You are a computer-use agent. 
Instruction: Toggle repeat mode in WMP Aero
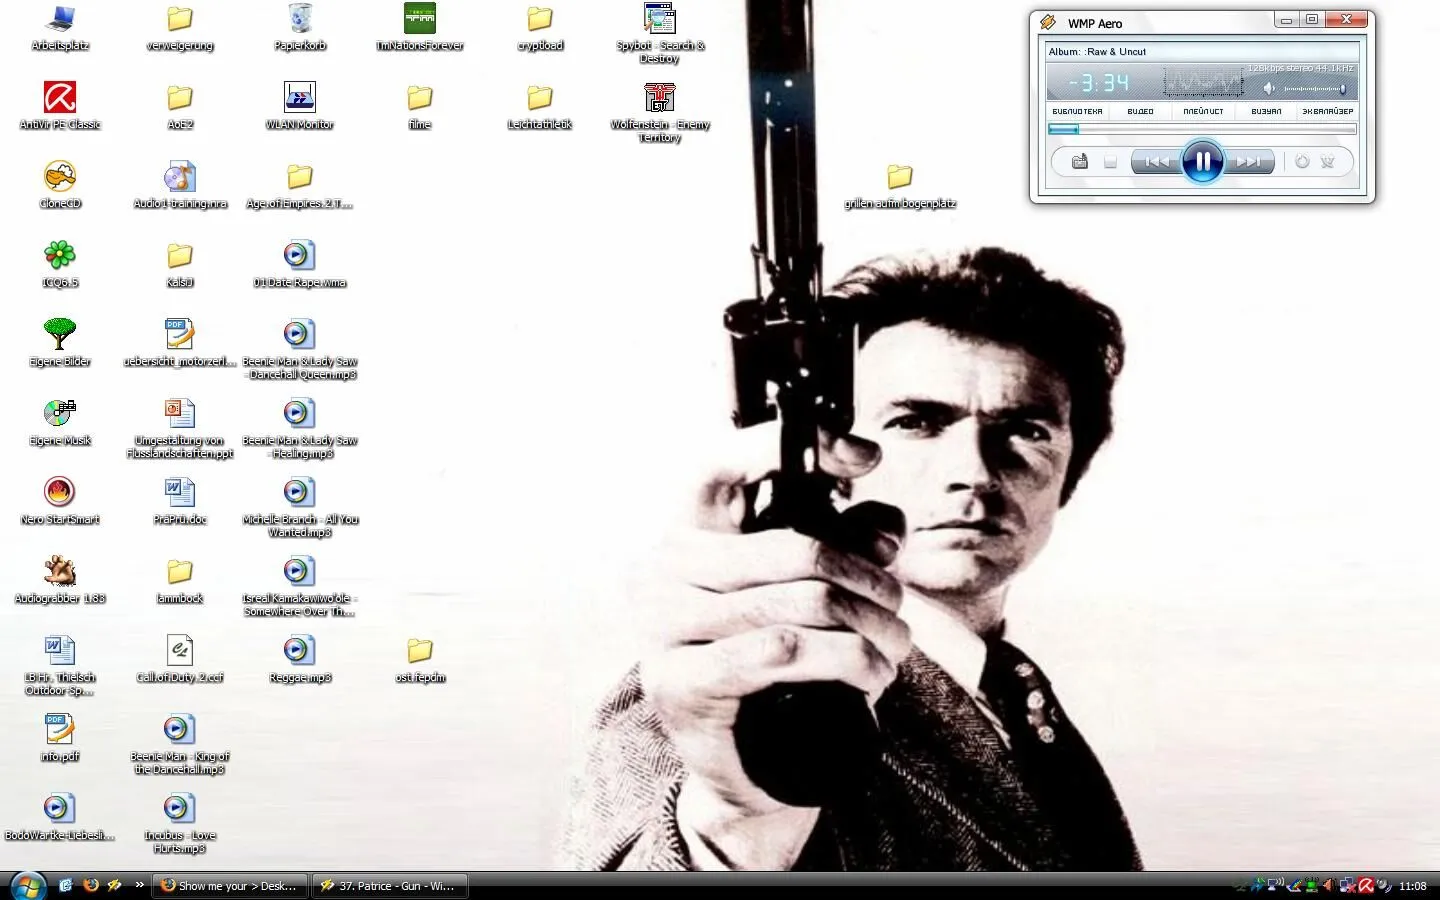tap(1302, 162)
